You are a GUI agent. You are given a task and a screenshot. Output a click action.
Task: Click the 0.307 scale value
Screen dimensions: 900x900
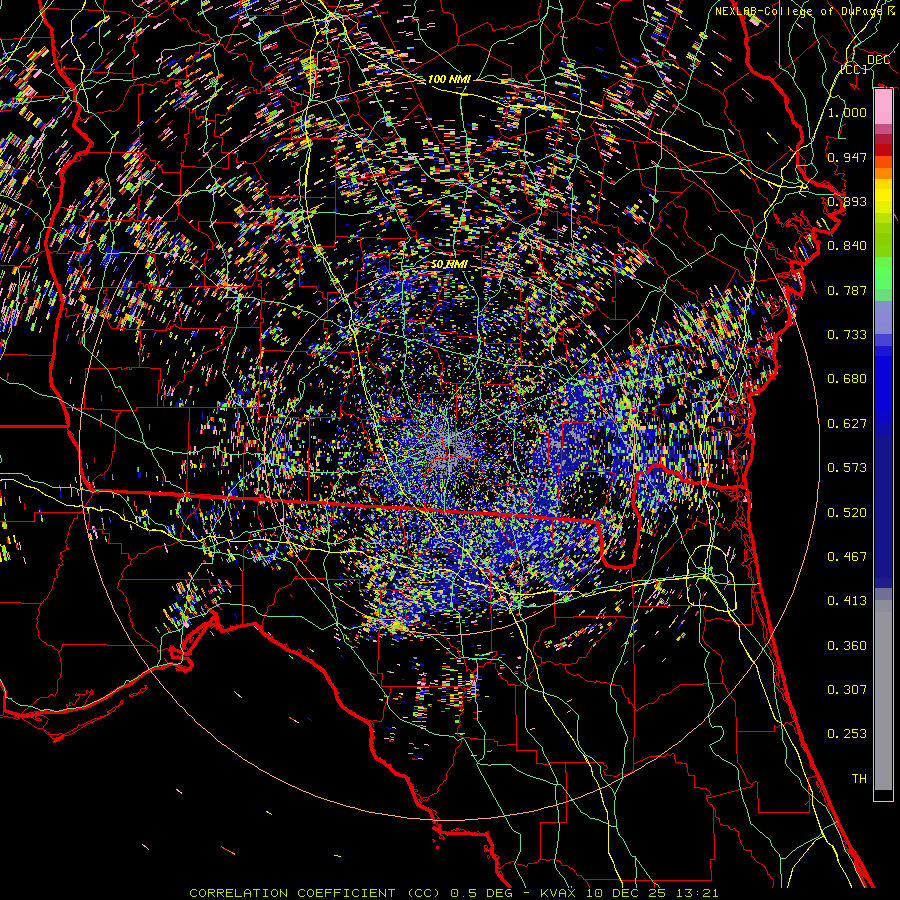point(847,690)
